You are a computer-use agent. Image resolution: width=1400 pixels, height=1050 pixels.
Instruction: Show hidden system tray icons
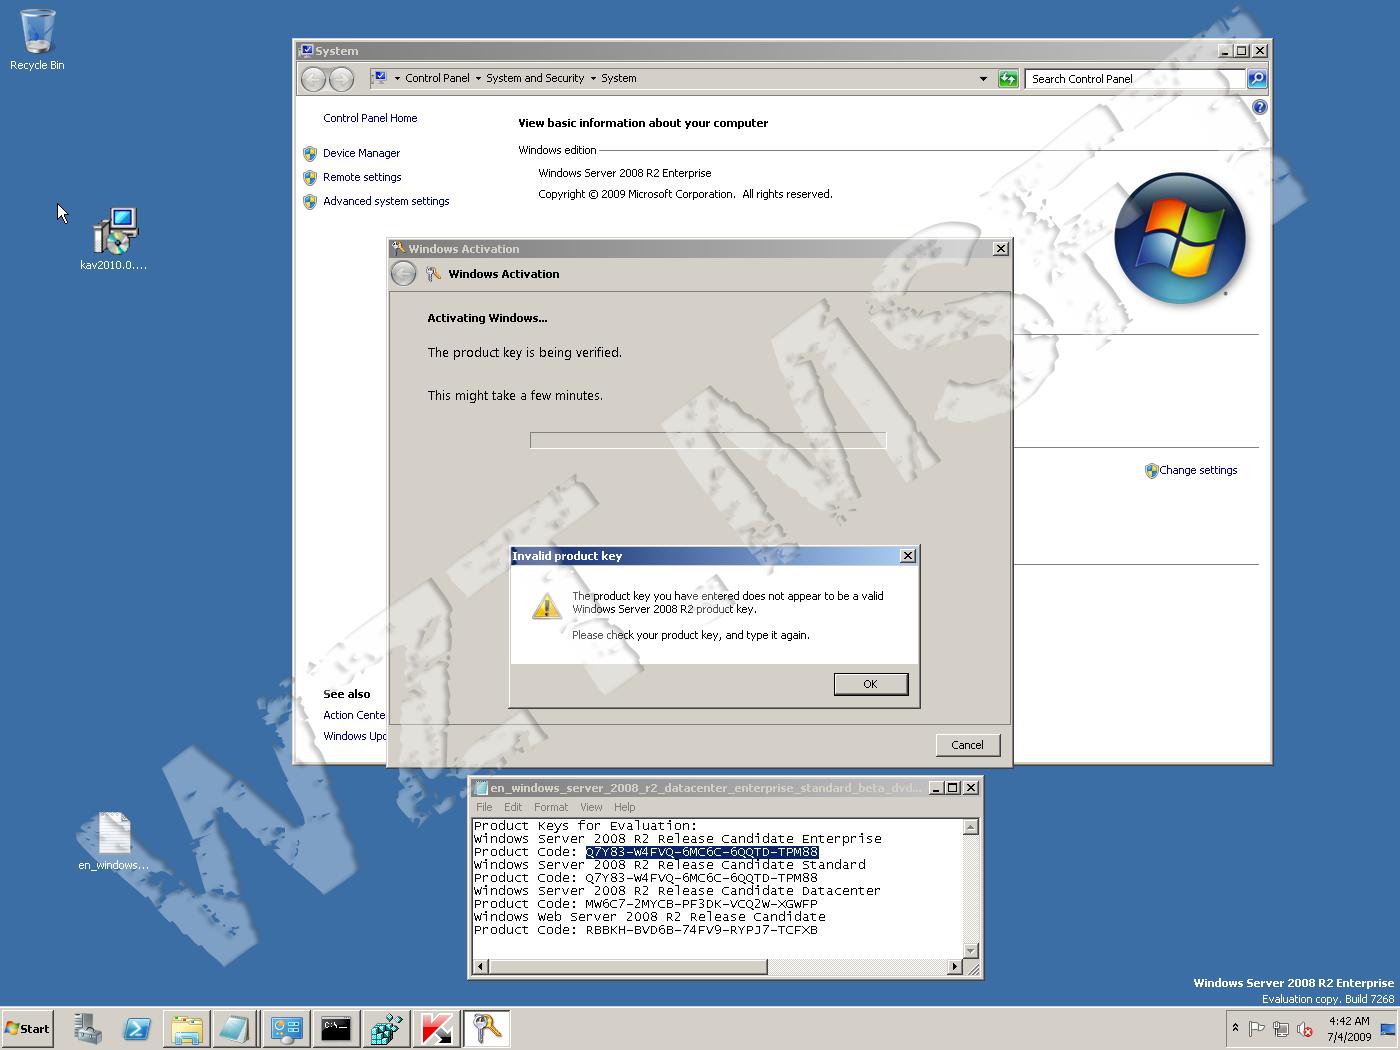(x=1235, y=1028)
